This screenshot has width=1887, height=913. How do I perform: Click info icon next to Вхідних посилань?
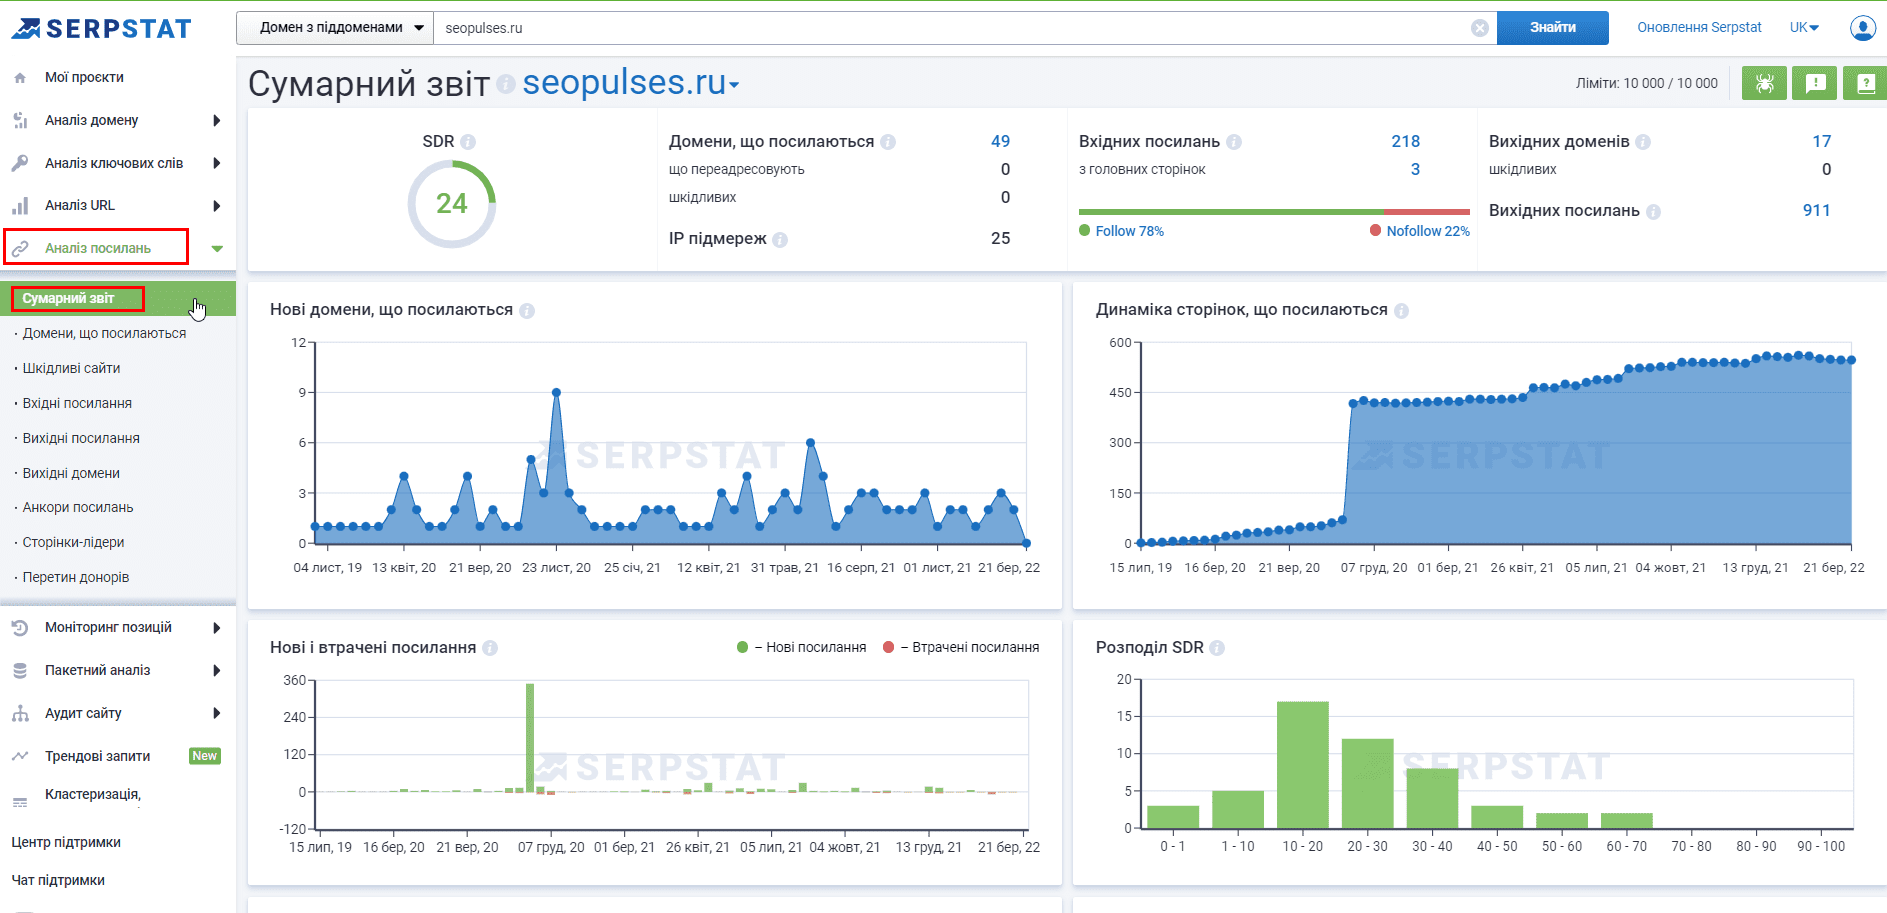tap(1234, 142)
